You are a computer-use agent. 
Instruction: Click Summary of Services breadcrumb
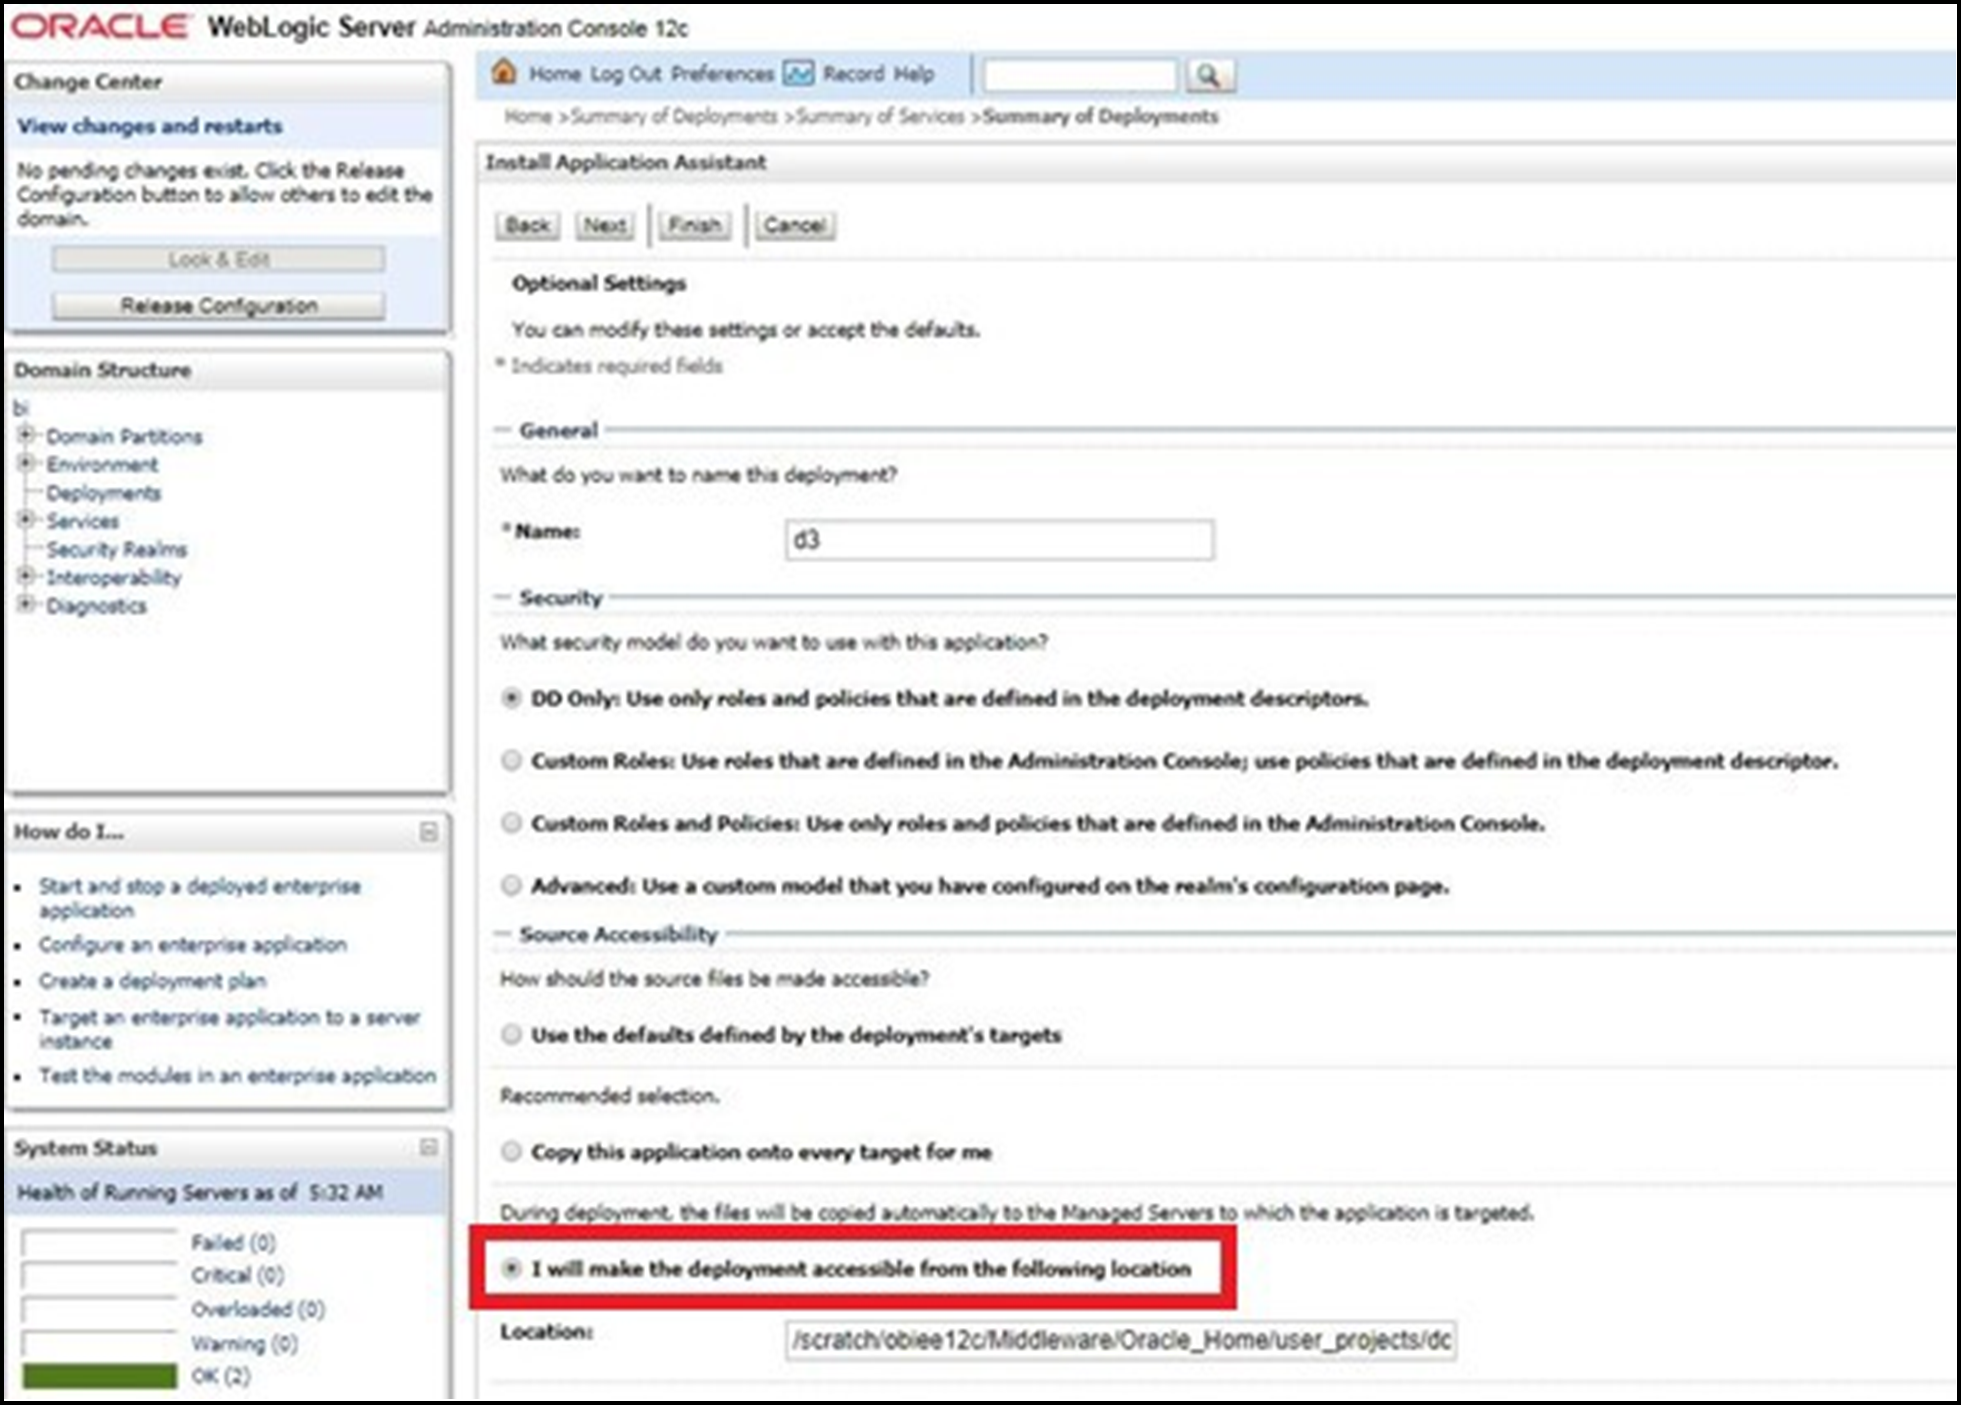click(880, 116)
